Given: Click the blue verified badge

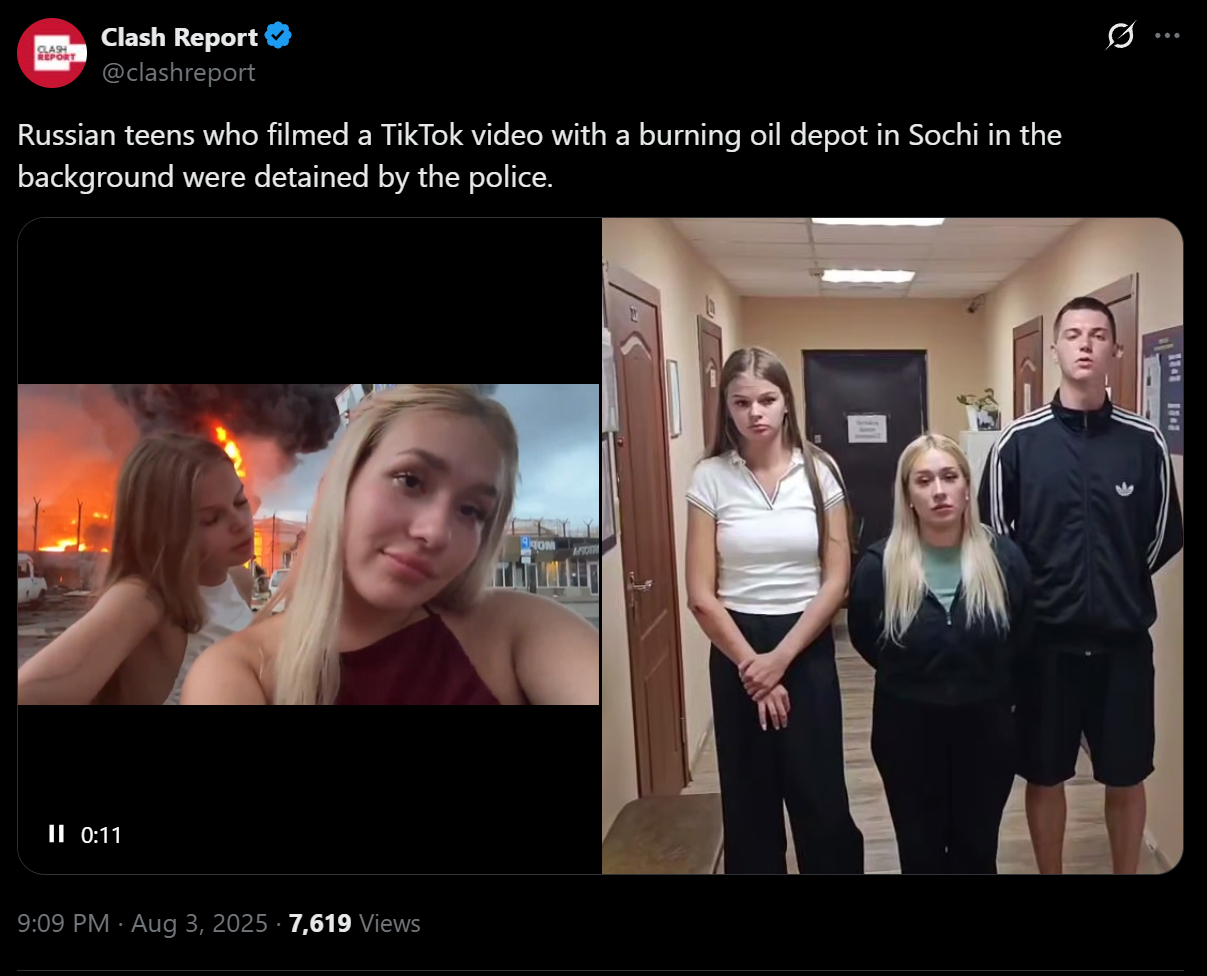Looking at the screenshot, I should [278, 38].
